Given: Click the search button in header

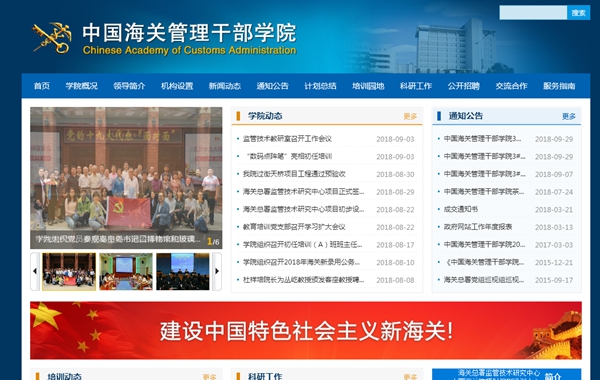Looking at the screenshot, I should pos(578,13).
